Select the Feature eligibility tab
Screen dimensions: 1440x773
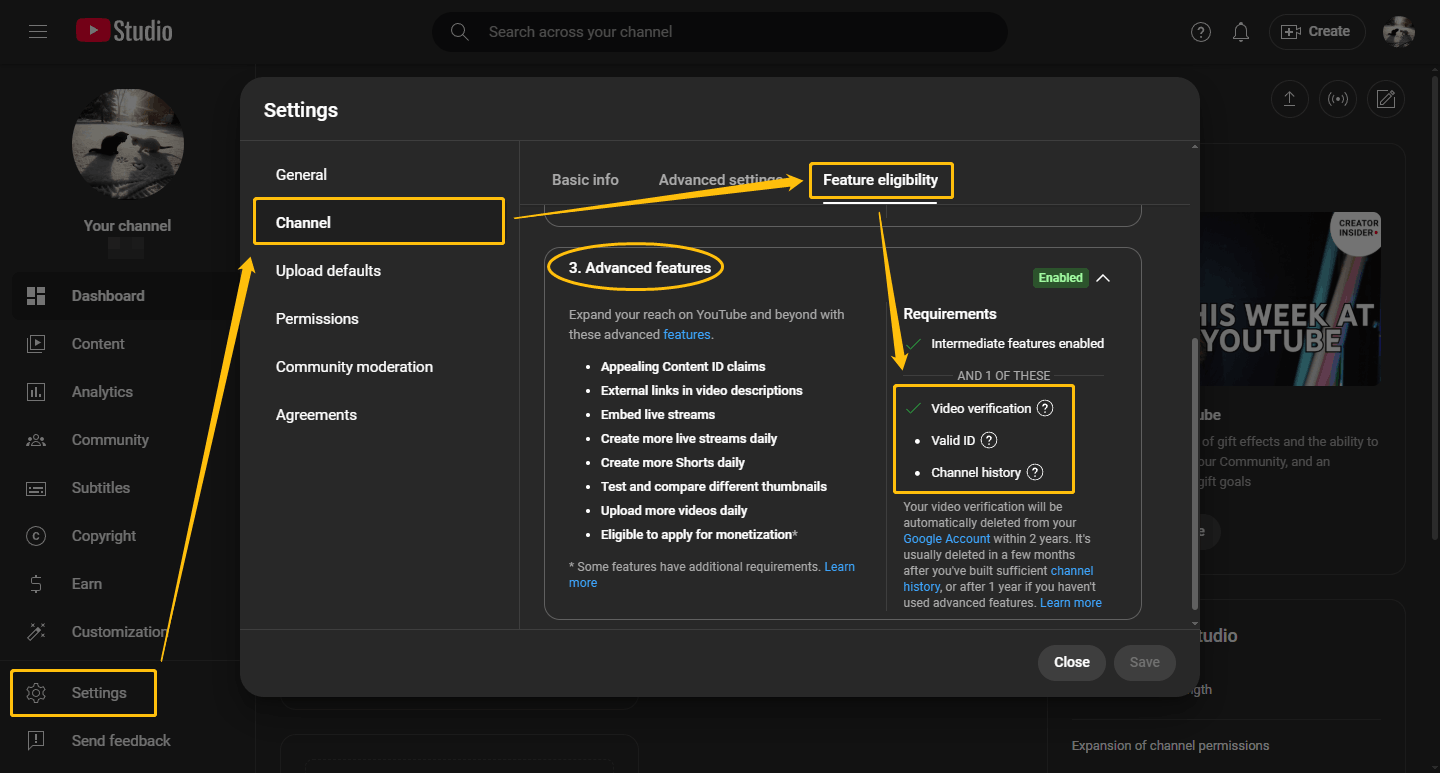[880, 180]
